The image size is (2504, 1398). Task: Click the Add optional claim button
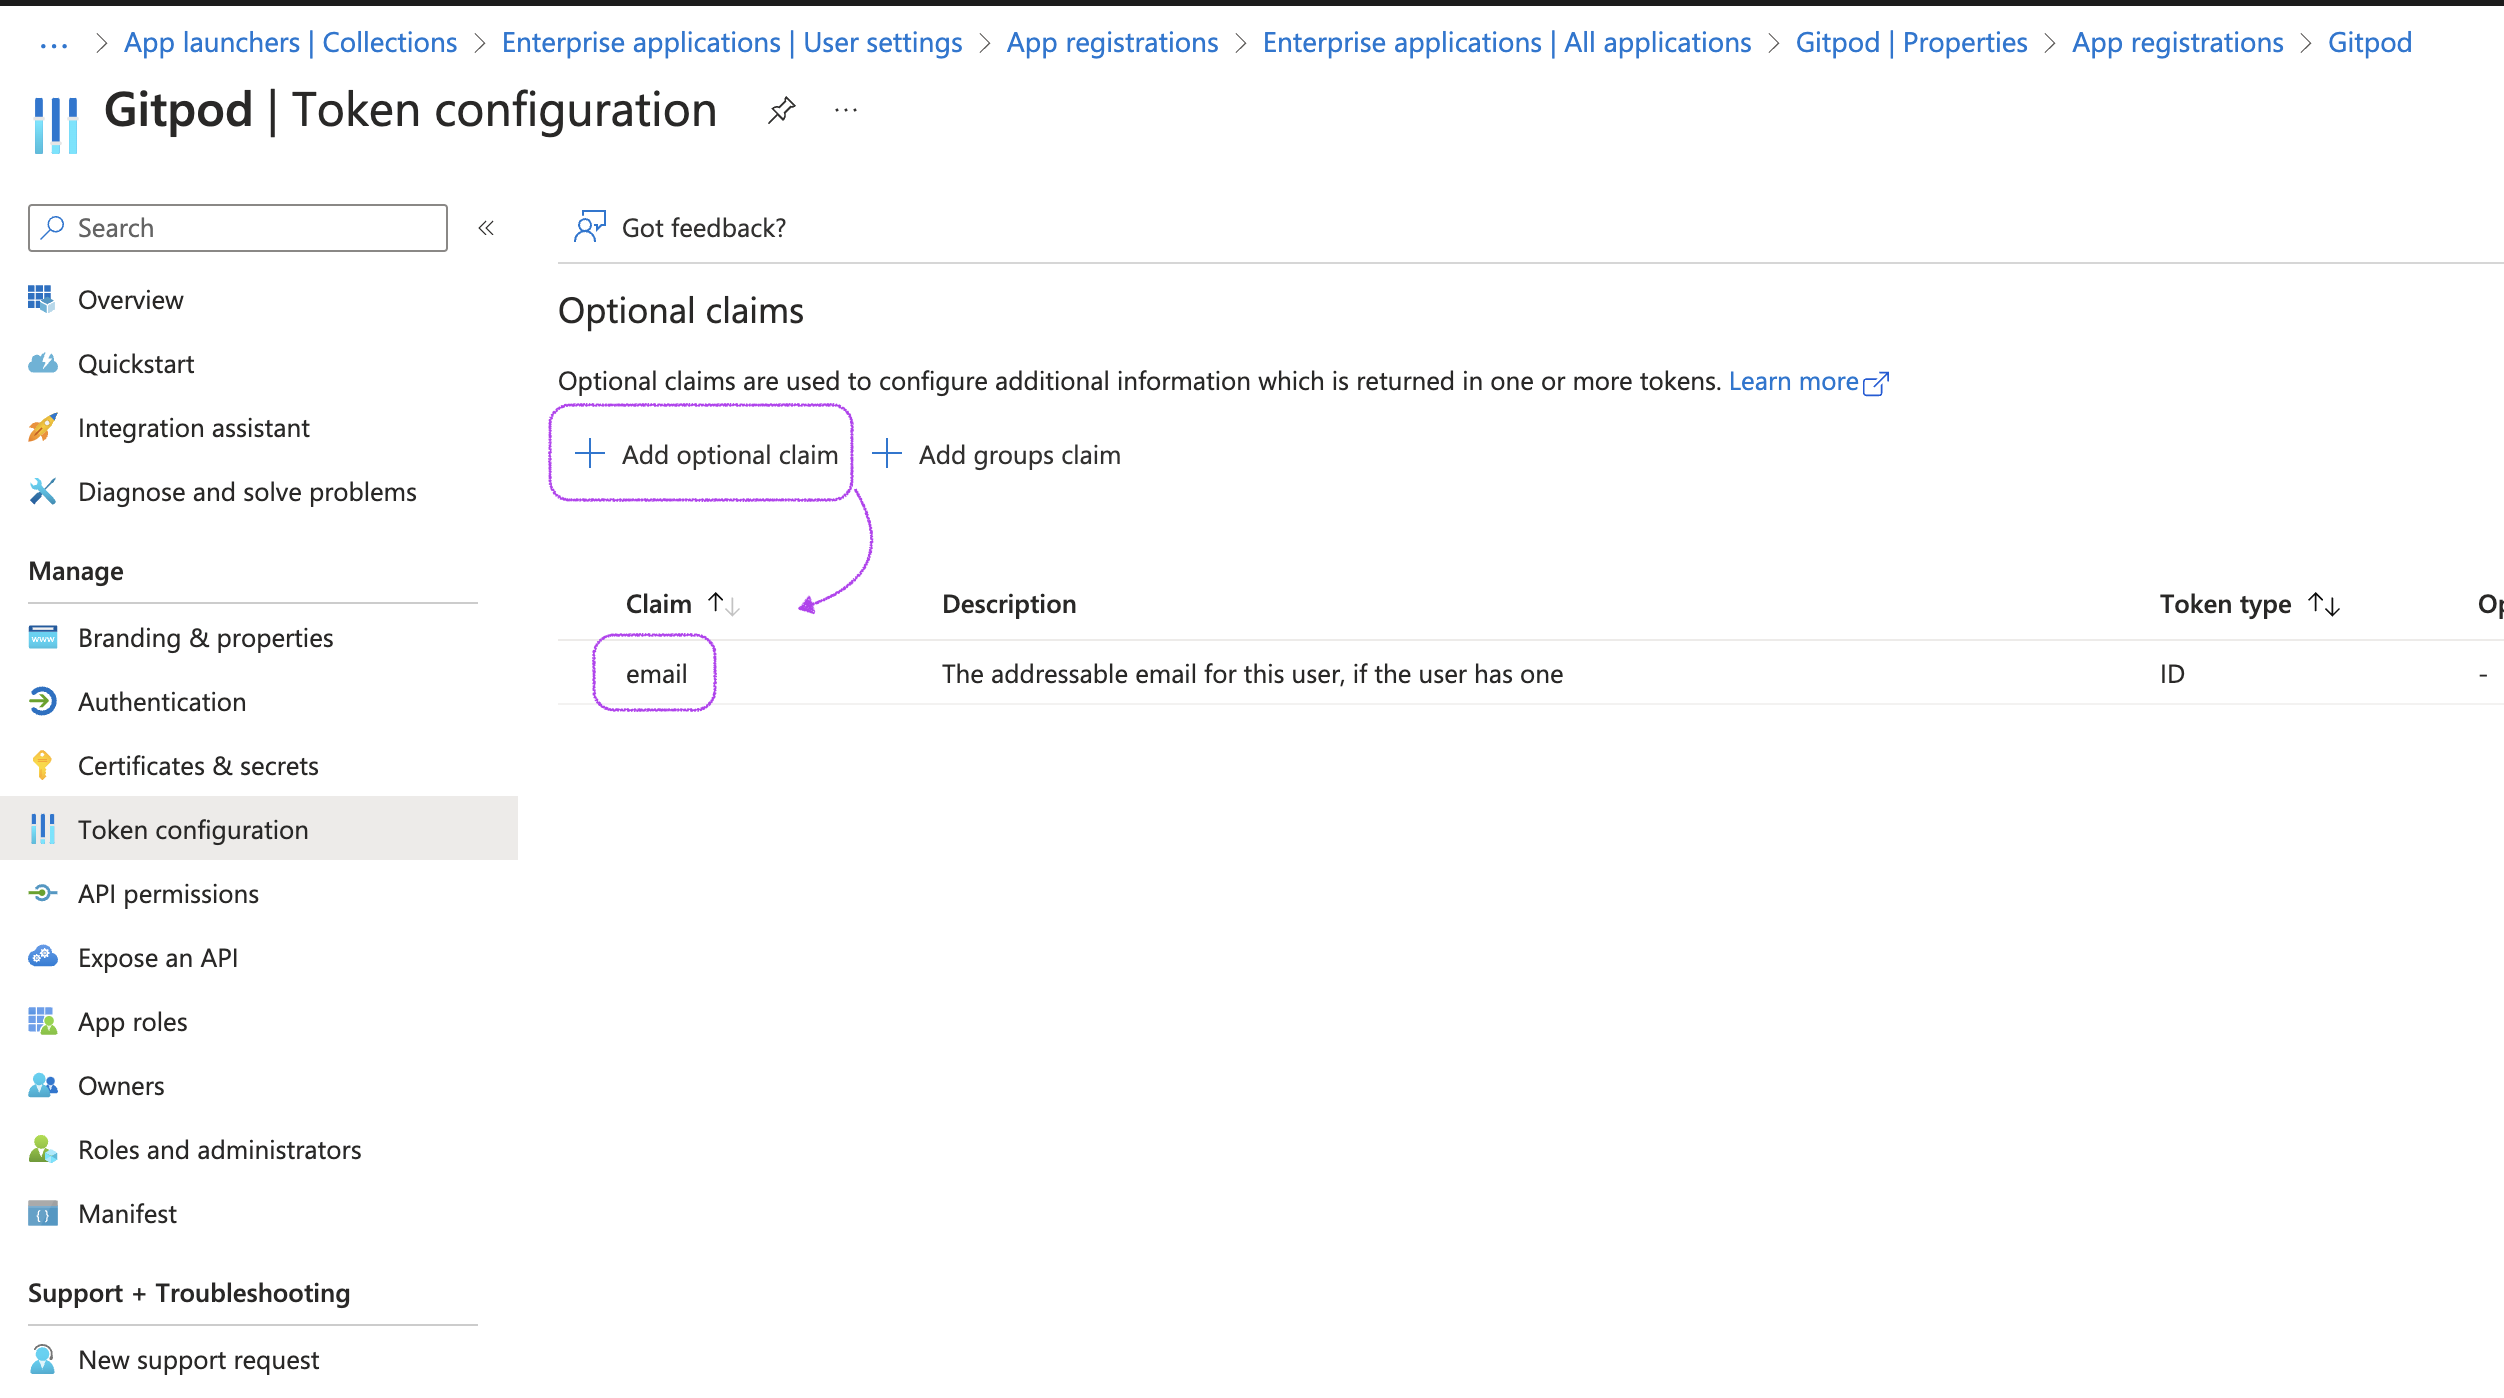[706, 455]
